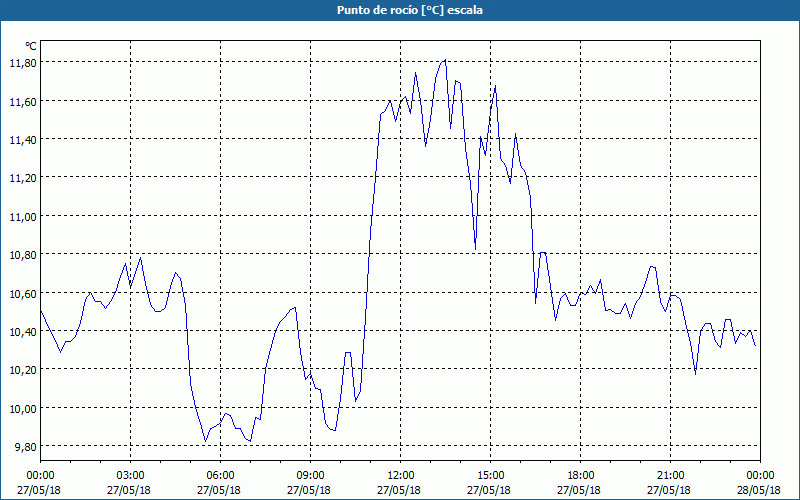
Task: Click the 11,00 y-axis value
Action: (23, 216)
